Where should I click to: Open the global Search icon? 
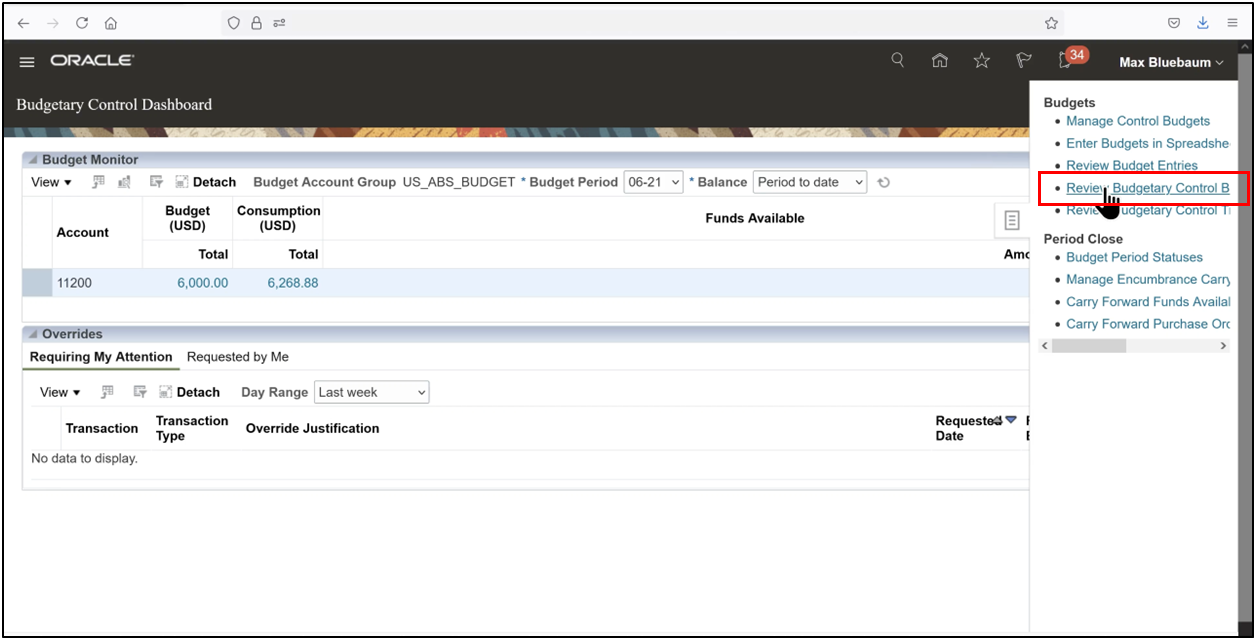click(x=897, y=60)
